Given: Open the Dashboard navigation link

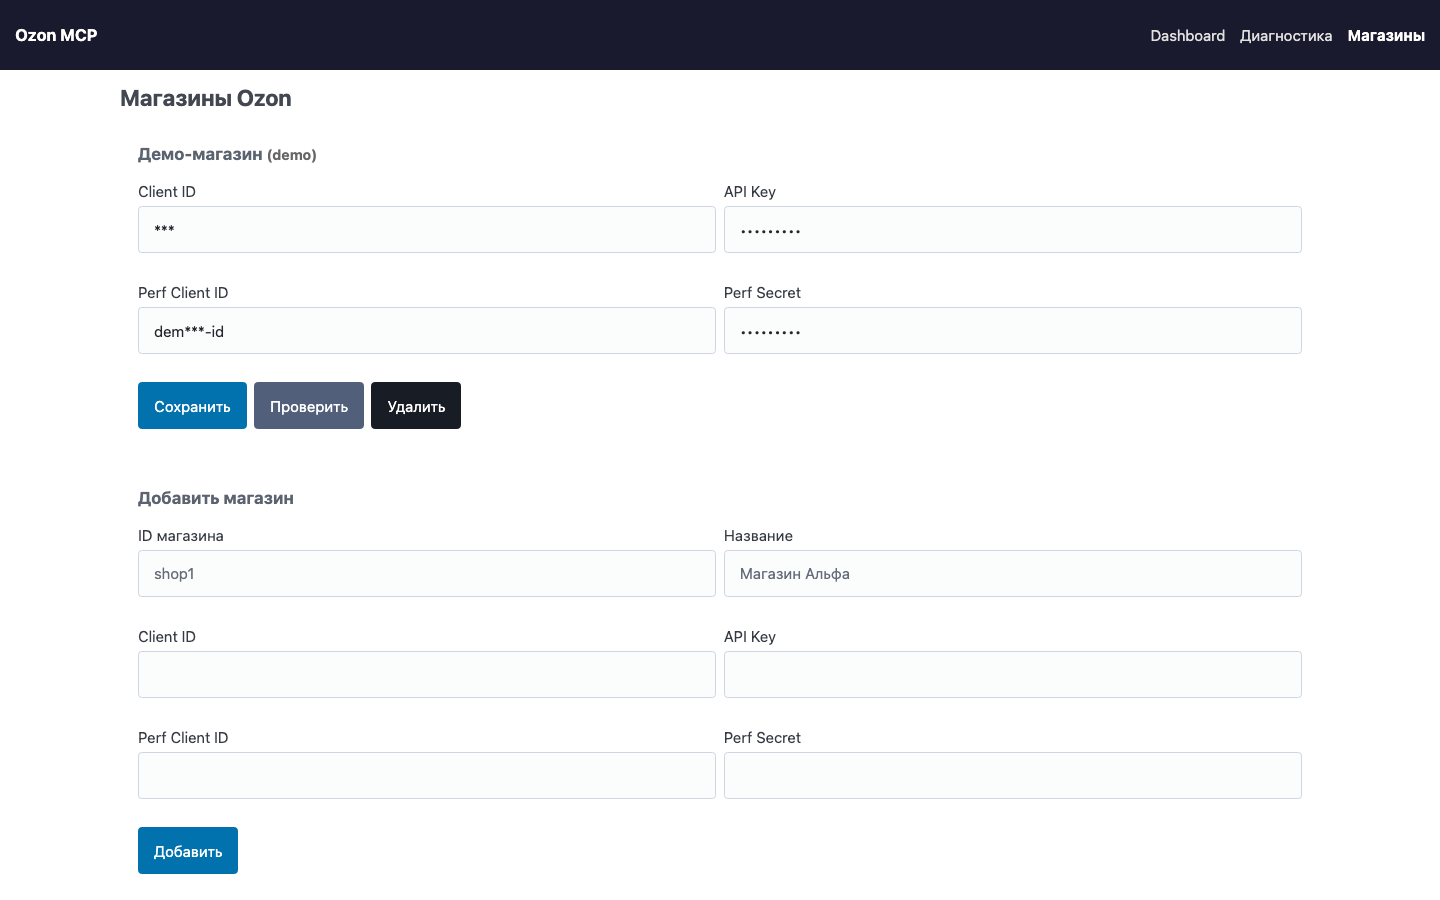Looking at the screenshot, I should pyautogui.click(x=1187, y=35).
